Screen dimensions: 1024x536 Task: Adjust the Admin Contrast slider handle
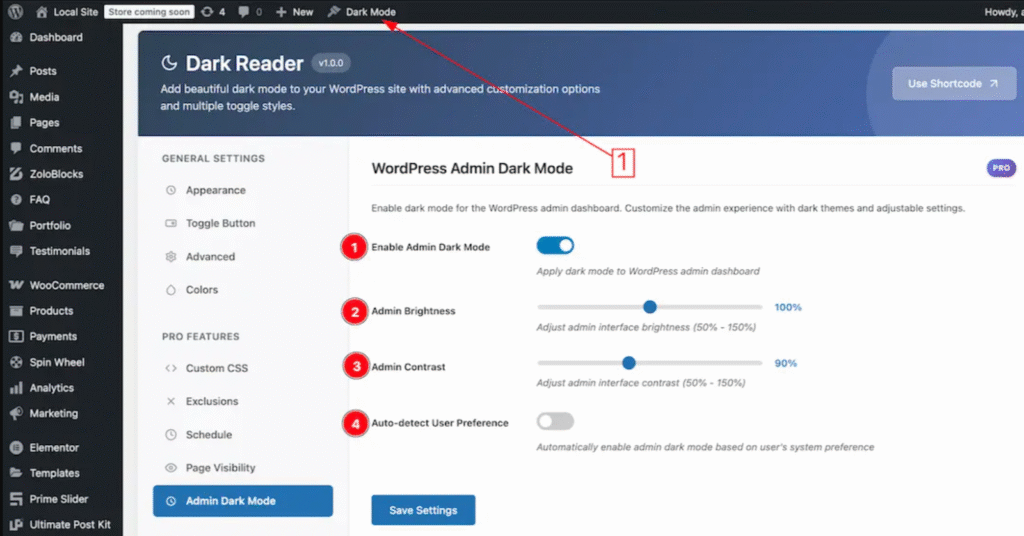pyautogui.click(x=628, y=363)
